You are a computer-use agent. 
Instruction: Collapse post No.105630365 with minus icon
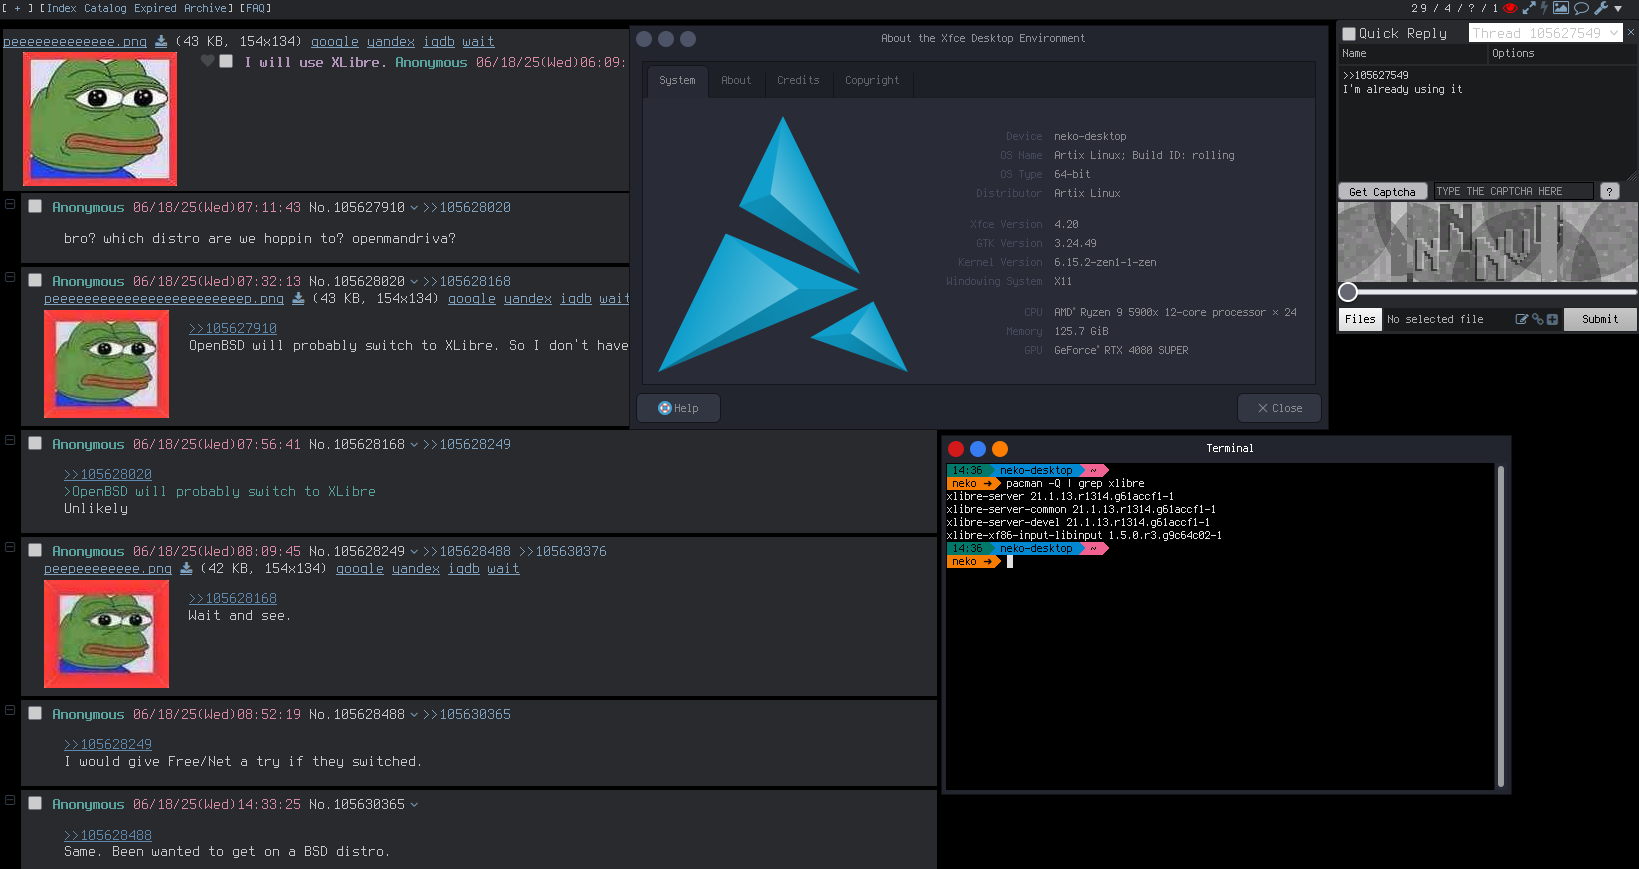click(10, 800)
